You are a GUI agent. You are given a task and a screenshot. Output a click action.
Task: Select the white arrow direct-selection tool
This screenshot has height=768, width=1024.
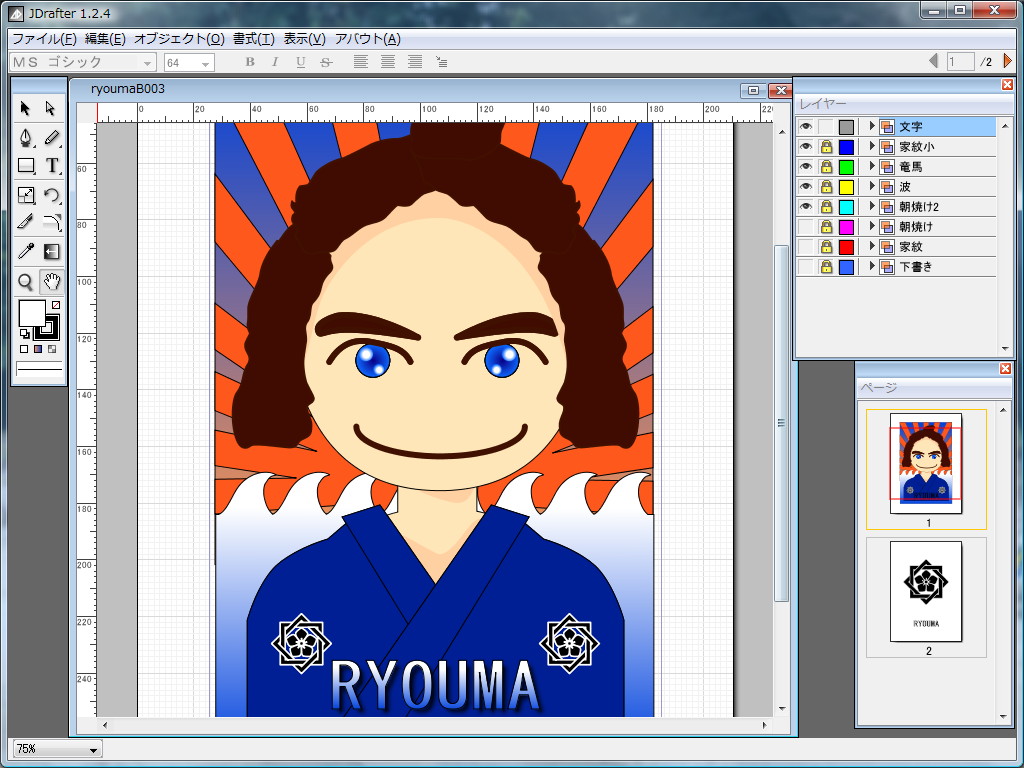click(51, 108)
